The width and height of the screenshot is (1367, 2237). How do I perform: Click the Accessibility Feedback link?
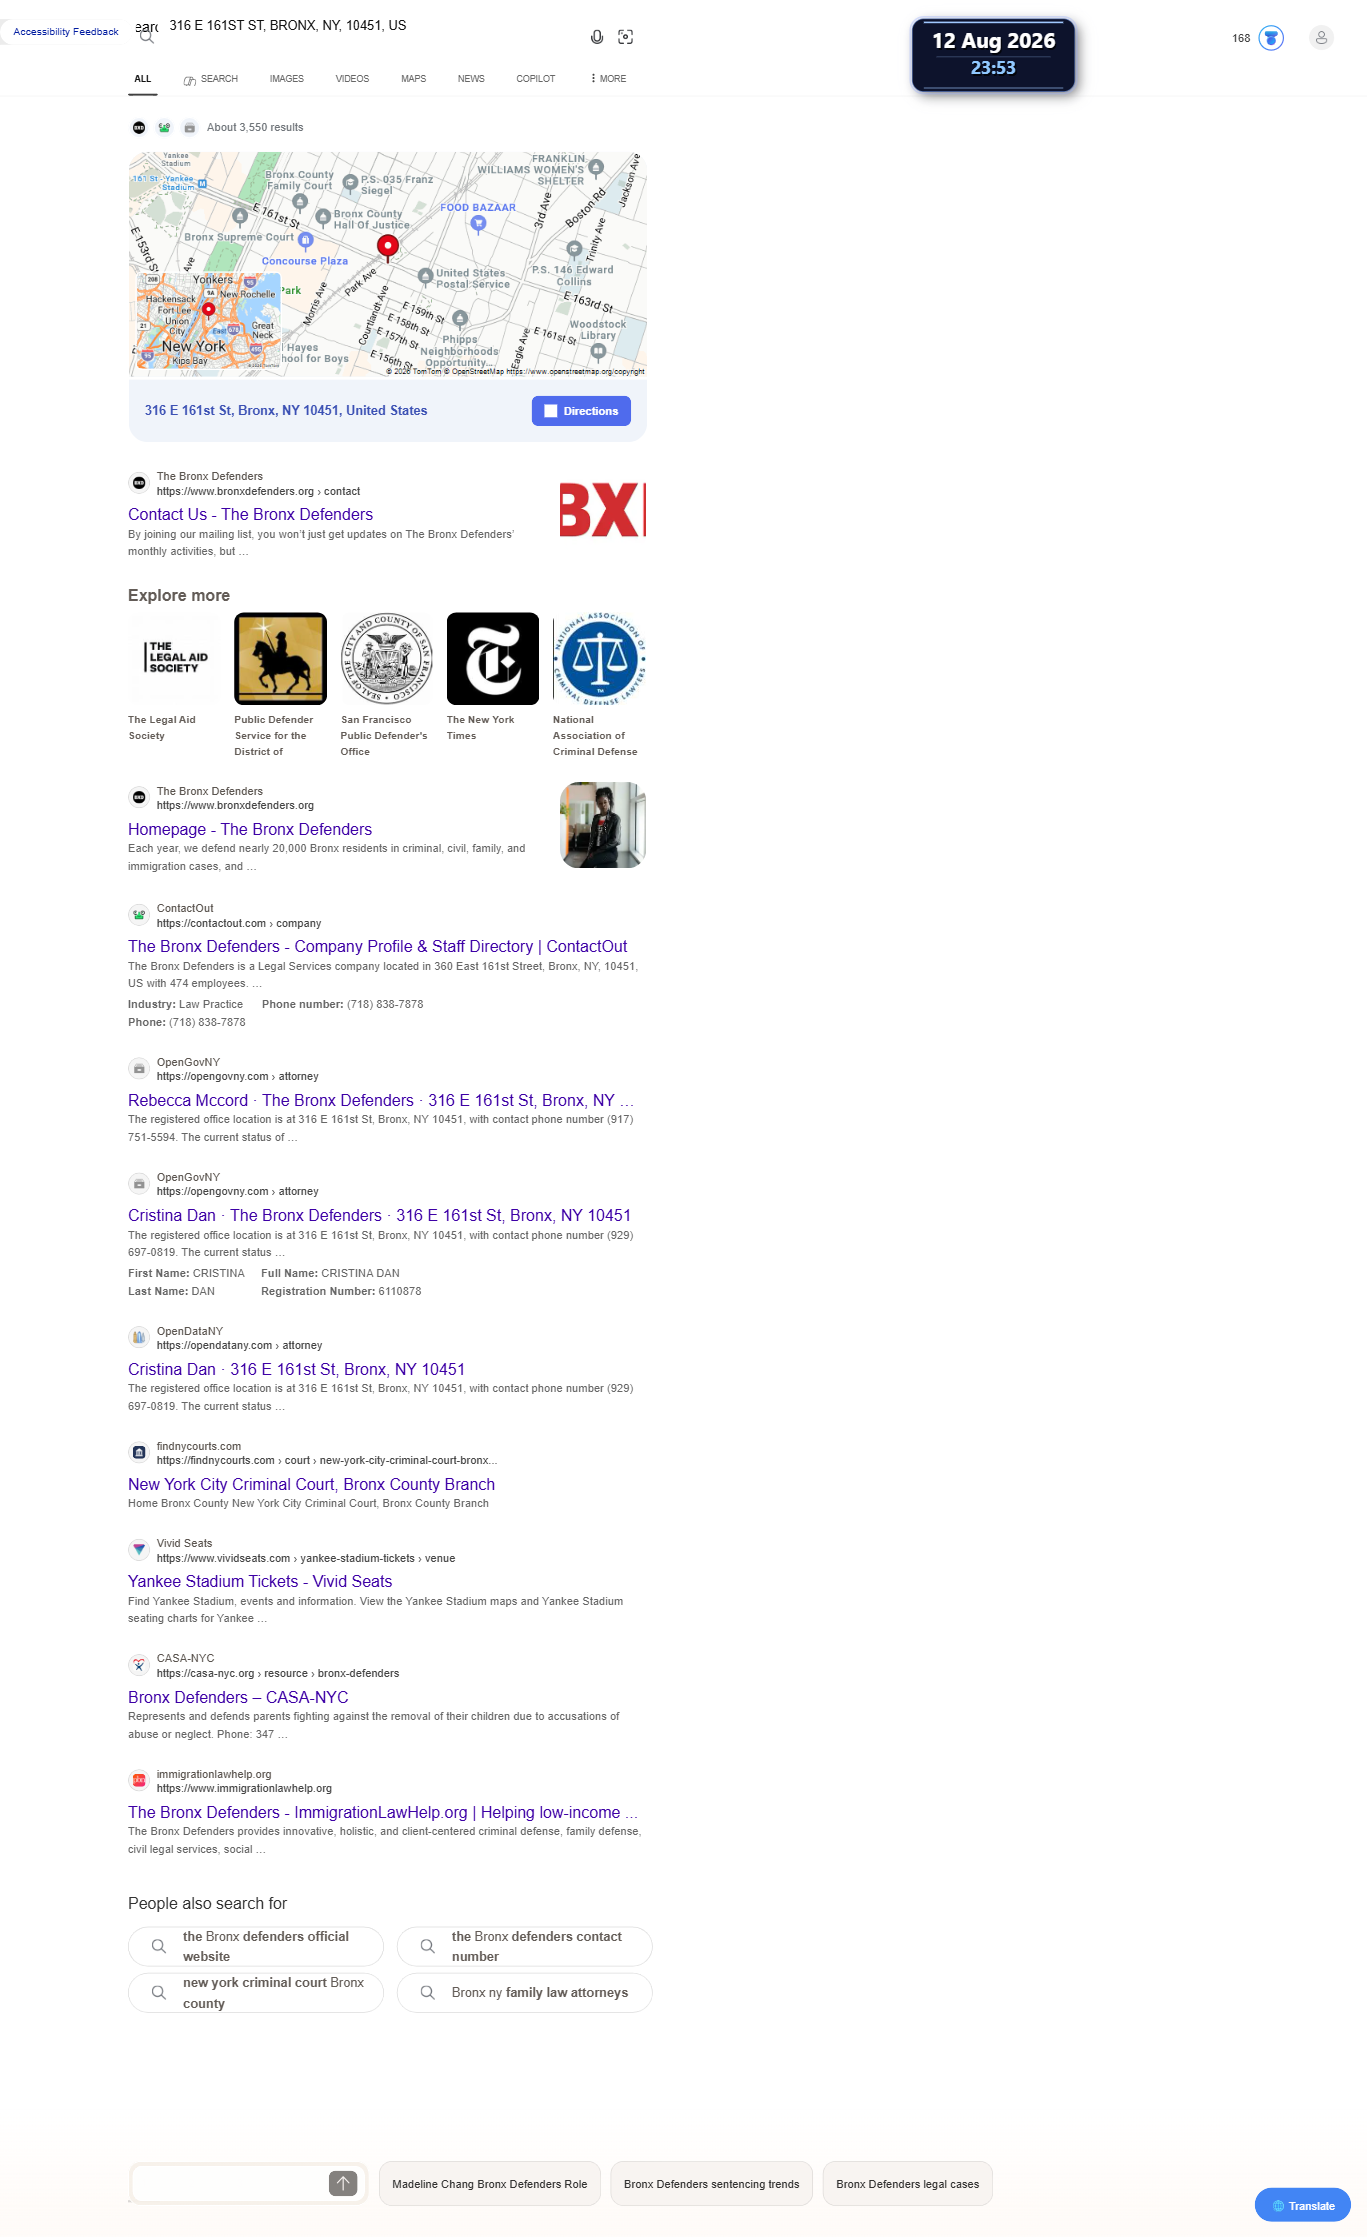(x=66, y=32)
